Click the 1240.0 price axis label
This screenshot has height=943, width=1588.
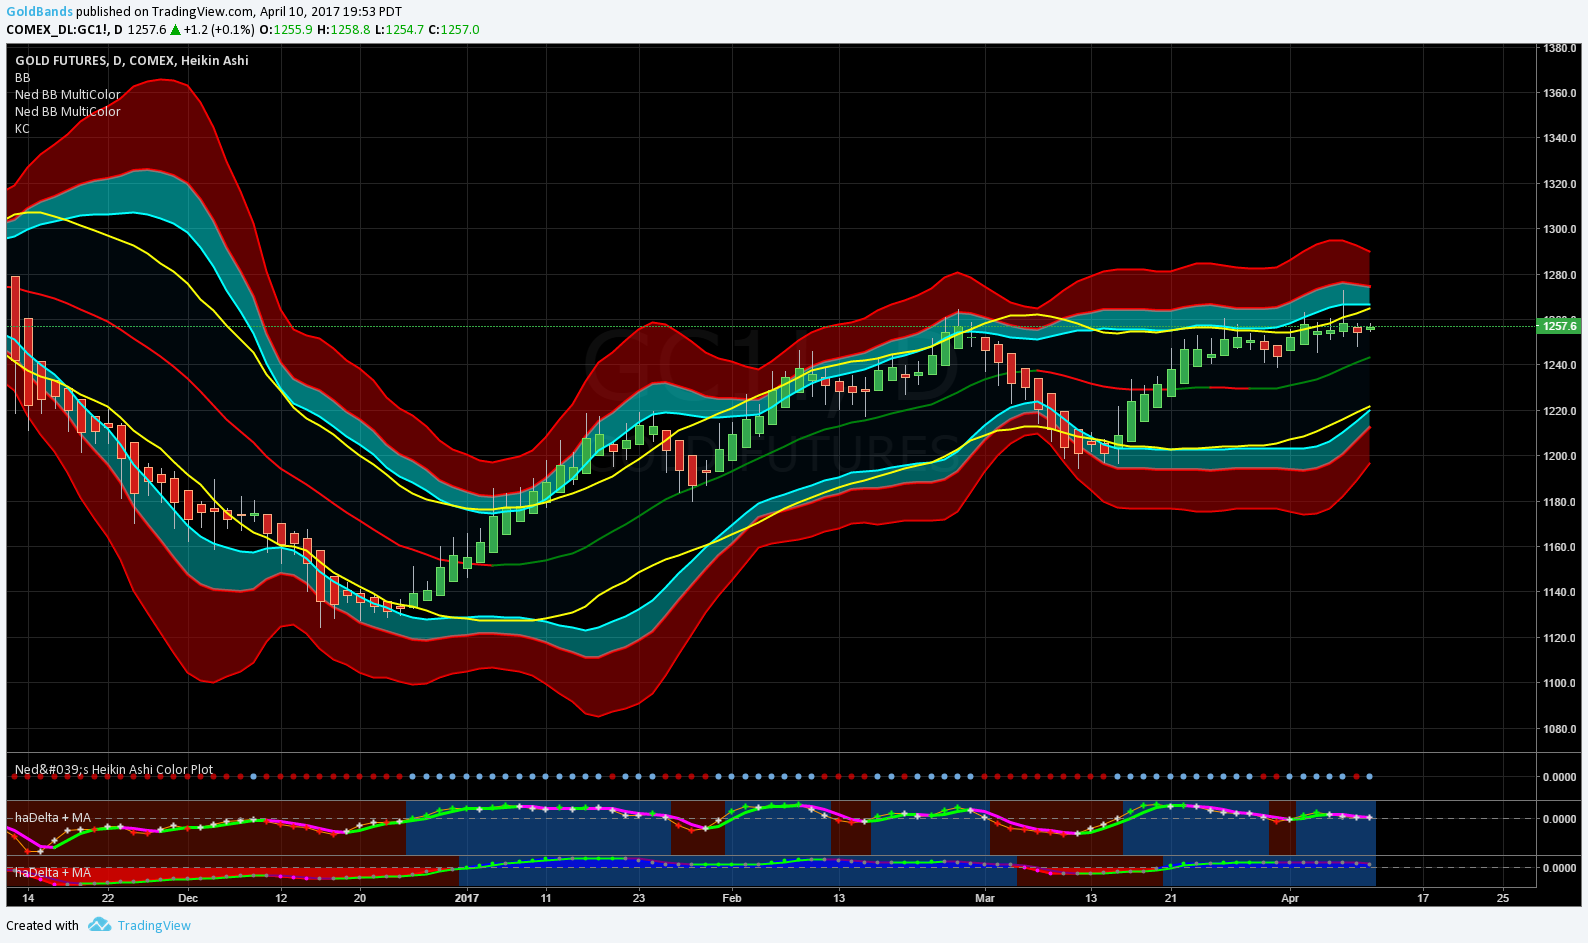click(x=1560, y=365)
